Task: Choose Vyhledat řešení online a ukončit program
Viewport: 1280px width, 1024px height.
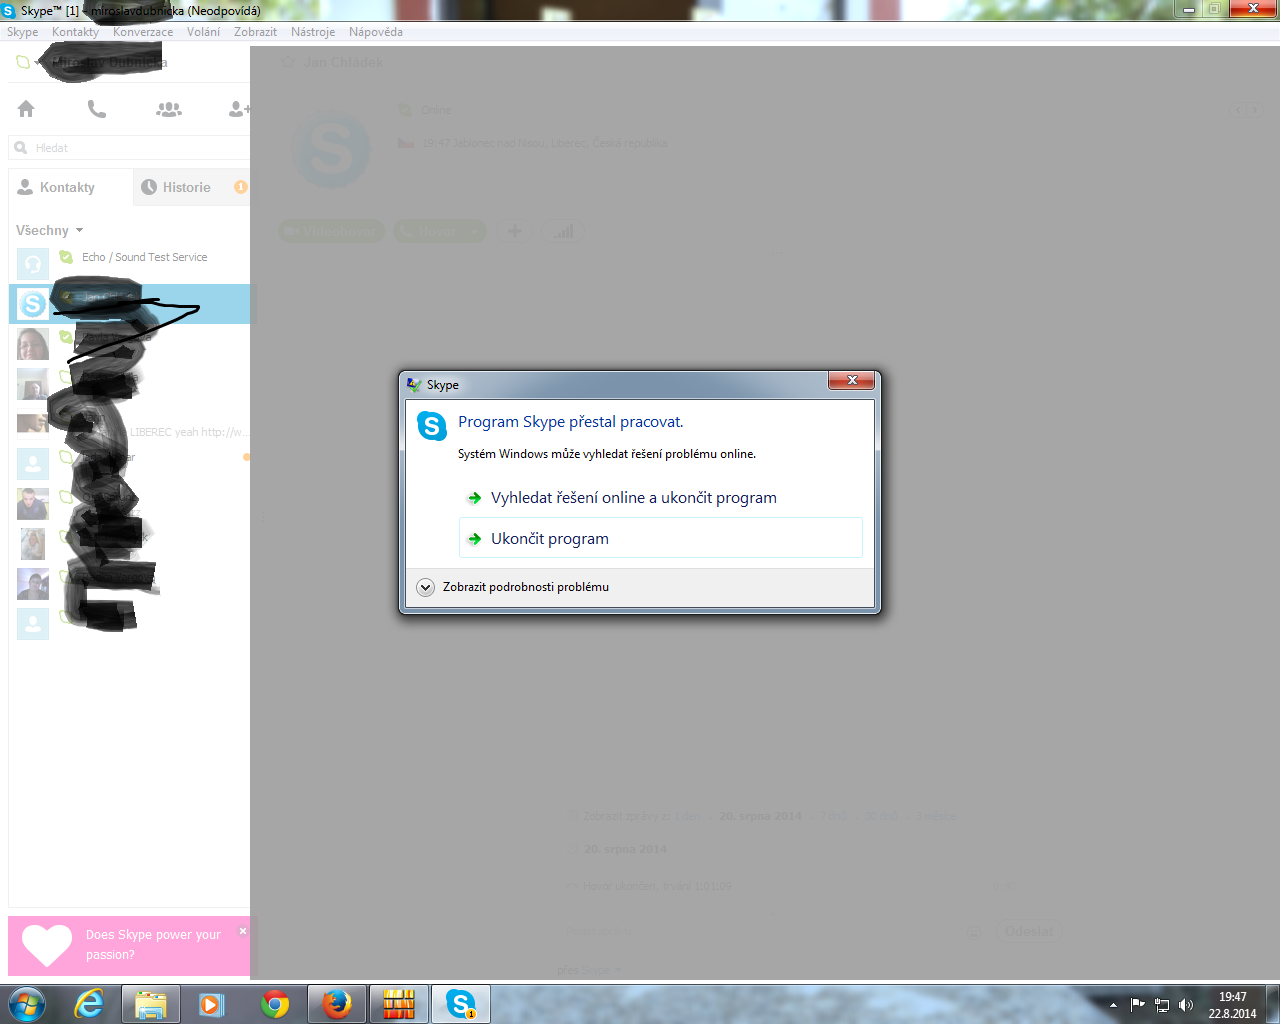Action: coord(633,497)
